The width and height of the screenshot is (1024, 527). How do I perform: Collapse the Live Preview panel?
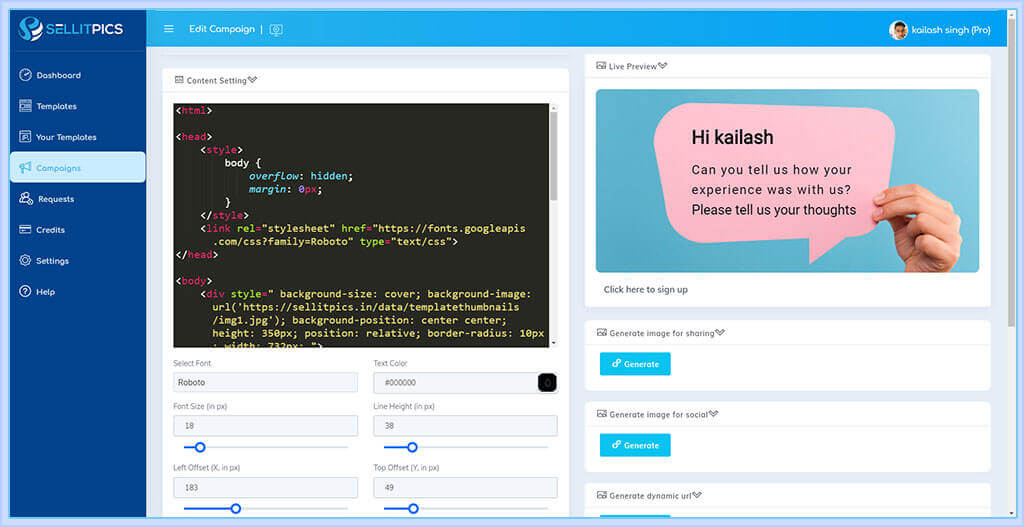[663, 66]
